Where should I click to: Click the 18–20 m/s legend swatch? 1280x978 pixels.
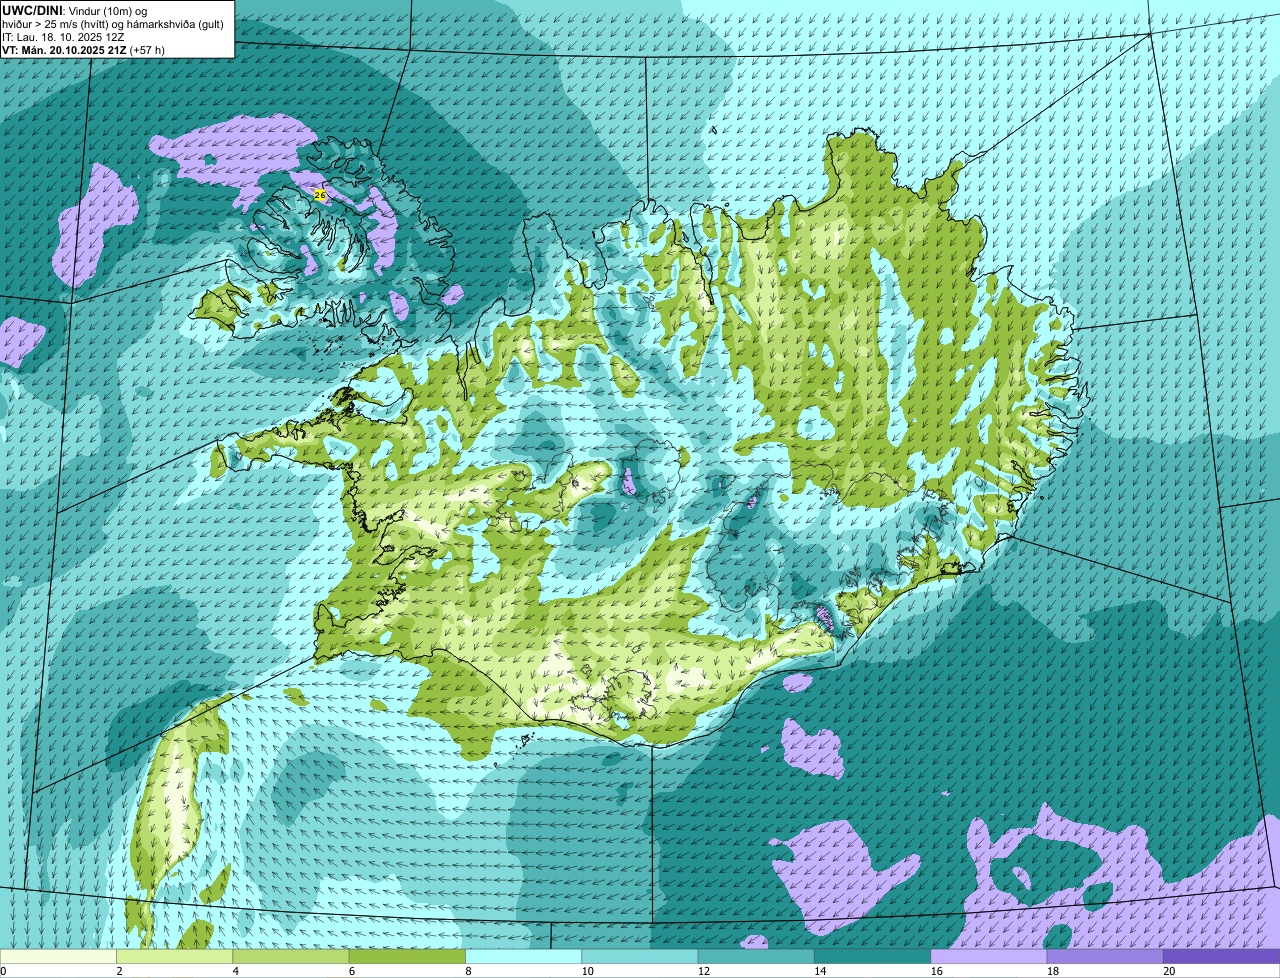tap(1105, 956)
